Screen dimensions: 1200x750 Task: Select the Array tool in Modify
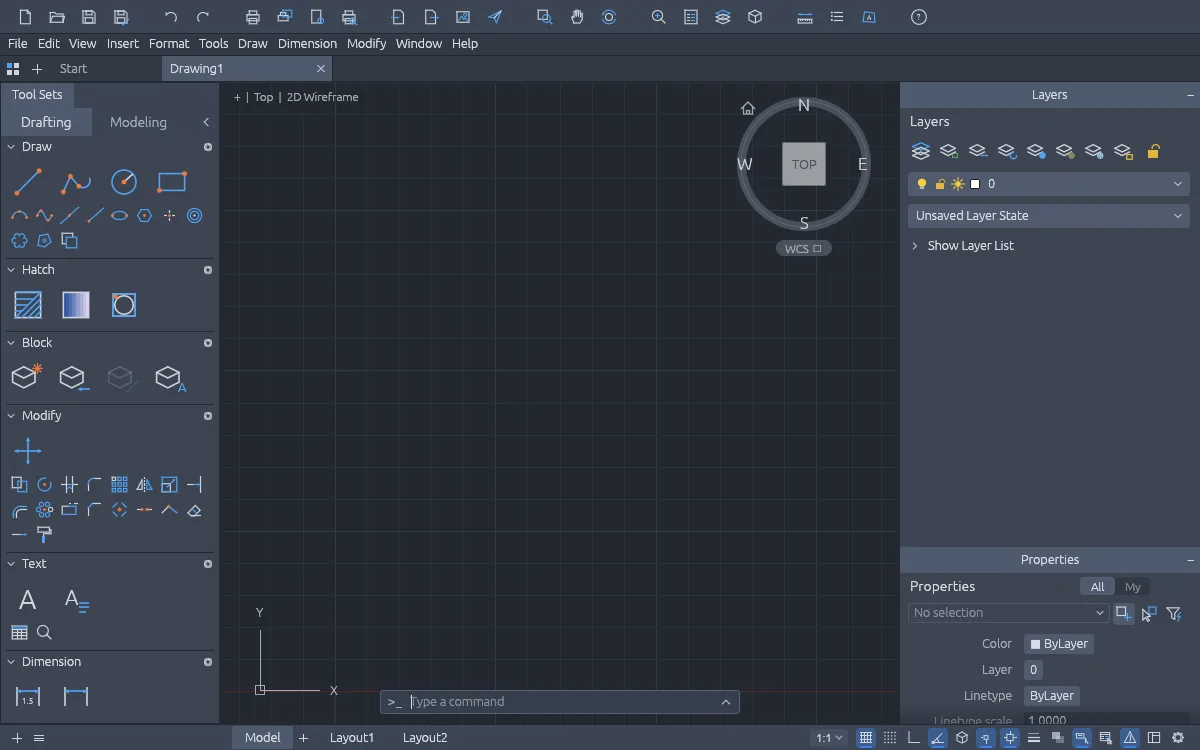(119, 485)
